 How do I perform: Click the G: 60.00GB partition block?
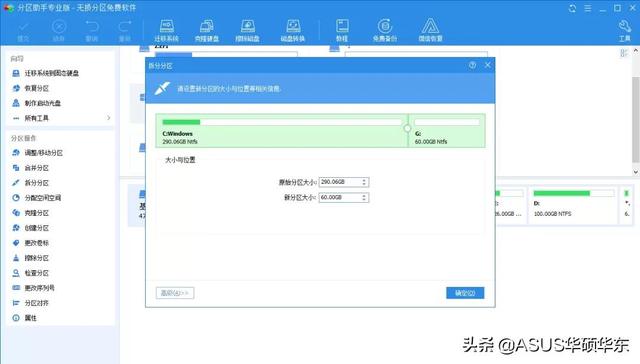[x=447, y=131]
